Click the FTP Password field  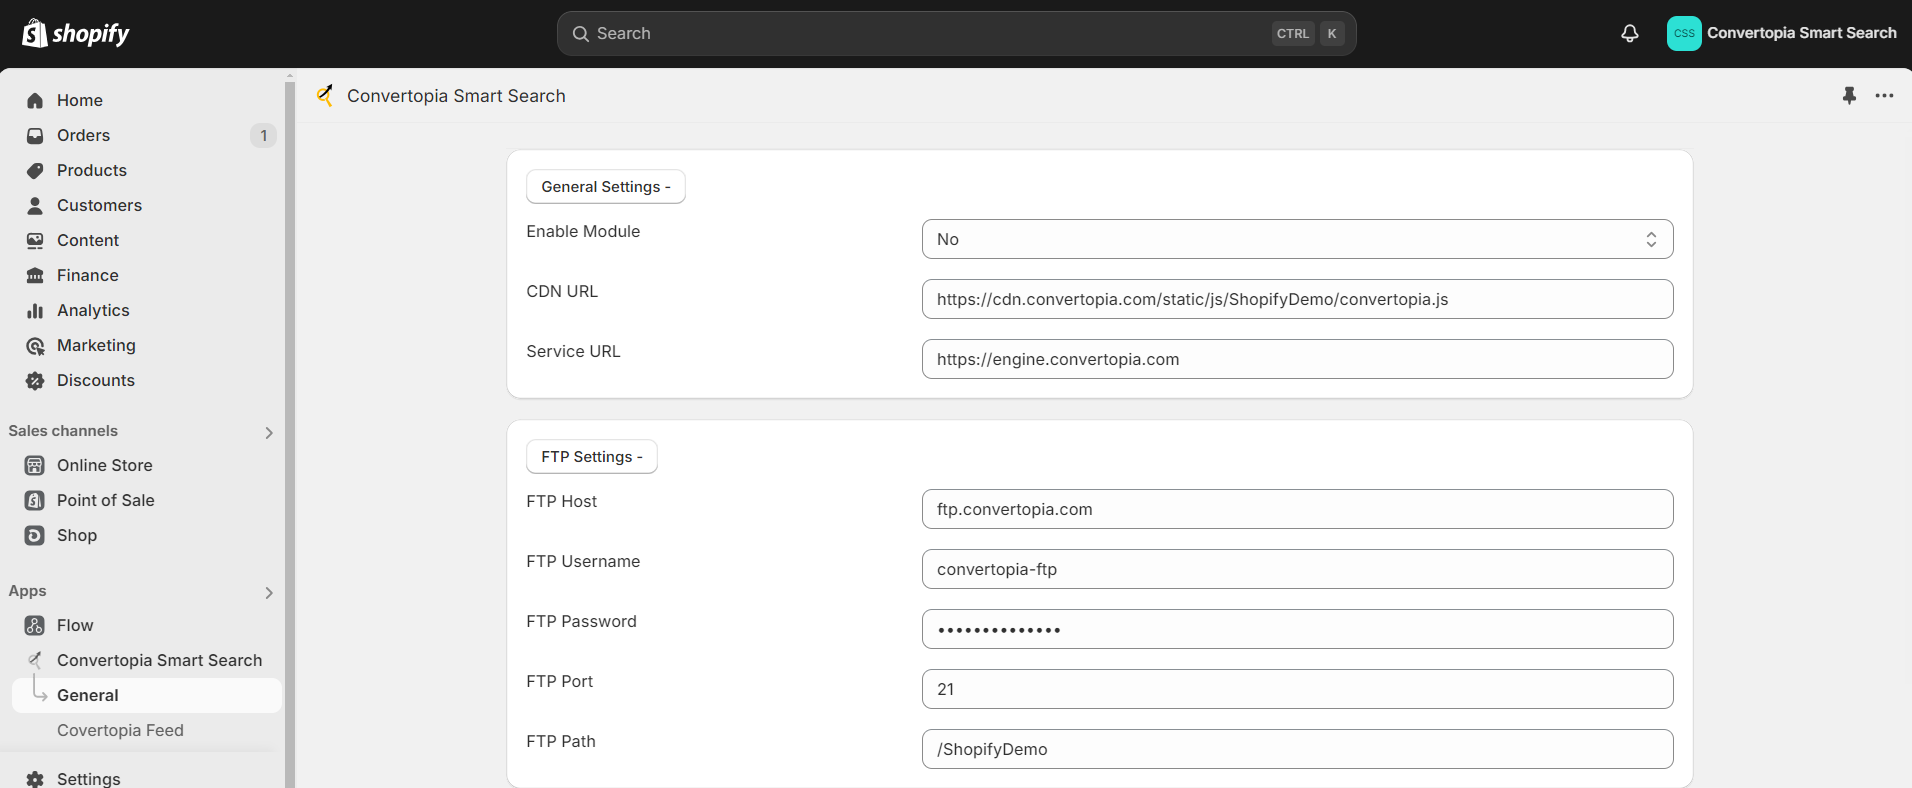click(1297, 629)
